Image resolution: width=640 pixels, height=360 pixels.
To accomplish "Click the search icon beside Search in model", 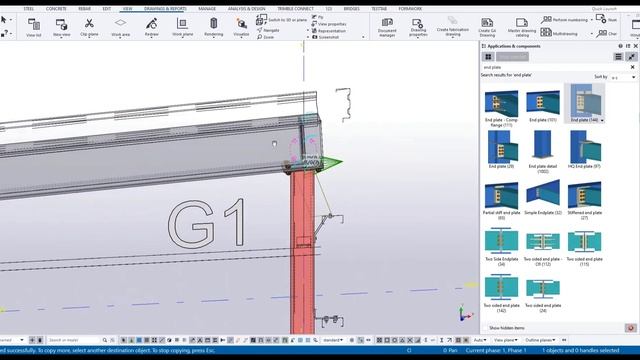I will click(x=104, y=340).
